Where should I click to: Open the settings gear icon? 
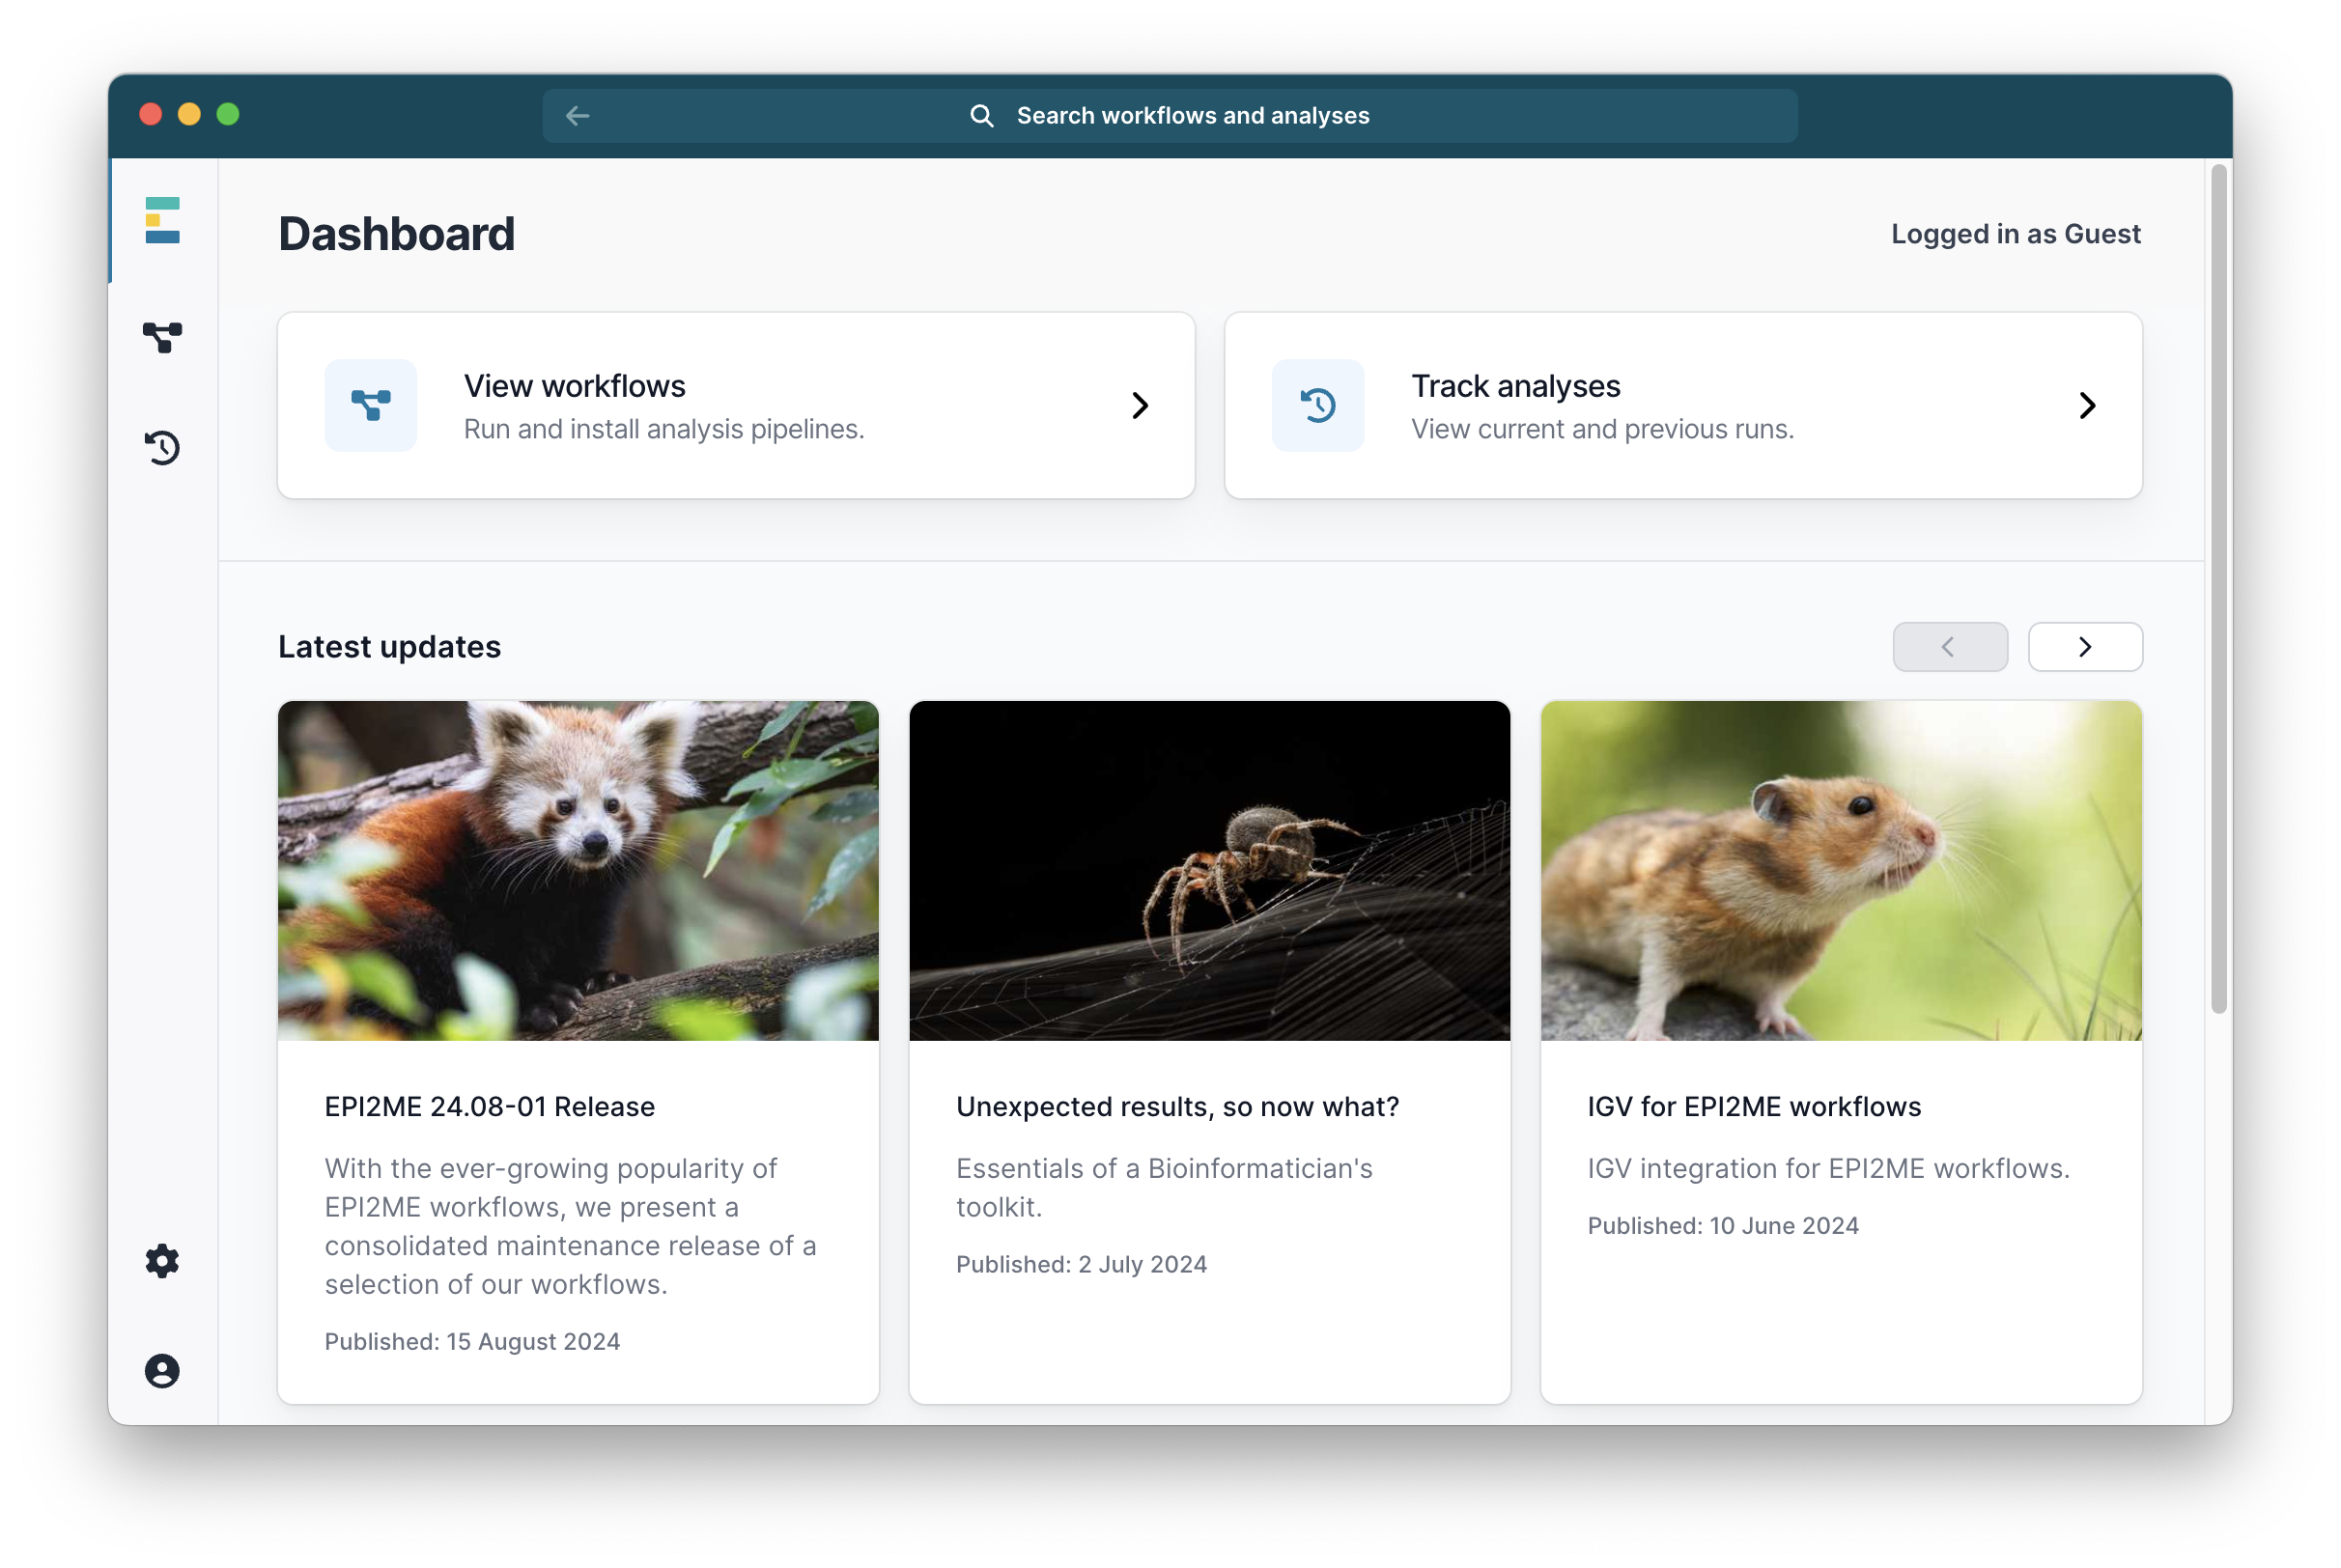[x=162, y=1261]
